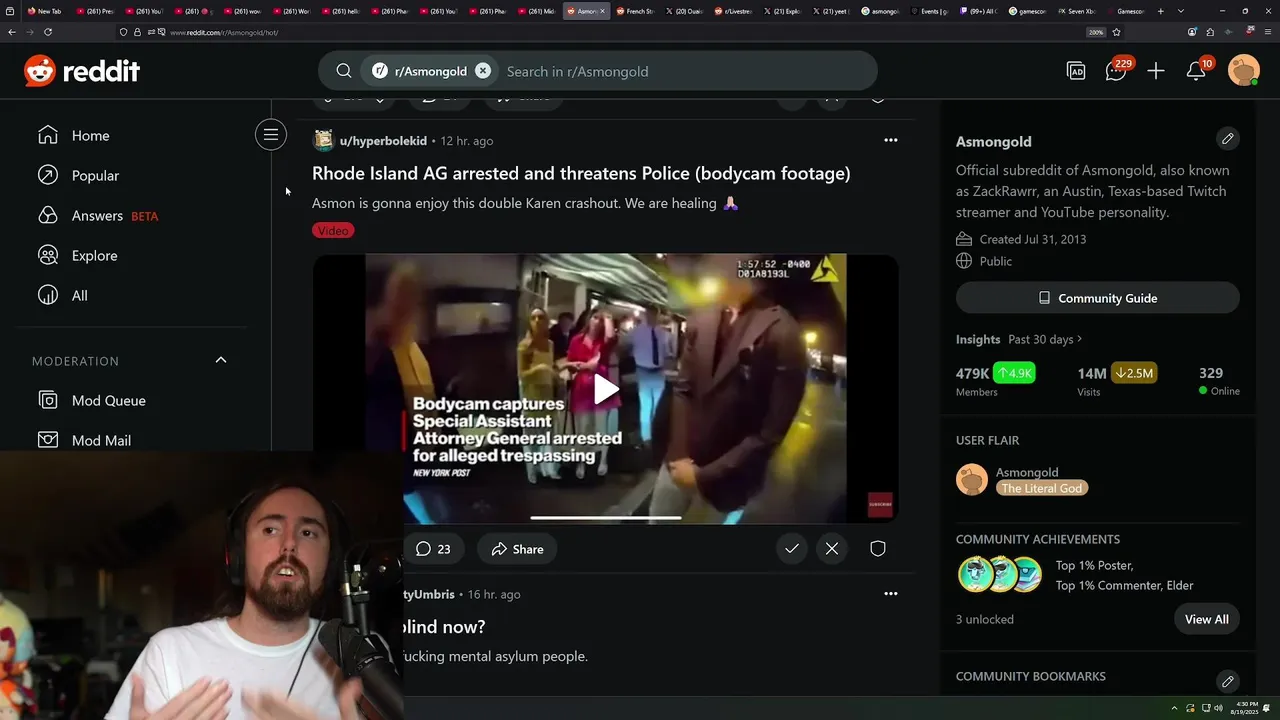The image size is (1280, 720).
Task: Reload the page
Action: coord(47,32)
